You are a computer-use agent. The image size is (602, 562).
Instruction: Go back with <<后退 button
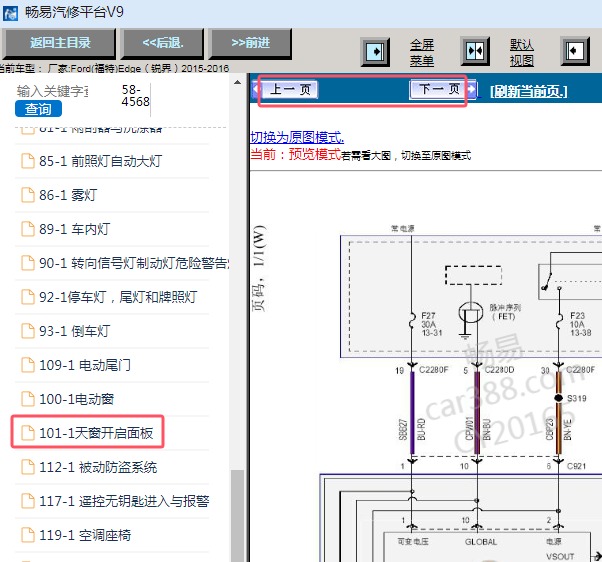click(163, 43)
